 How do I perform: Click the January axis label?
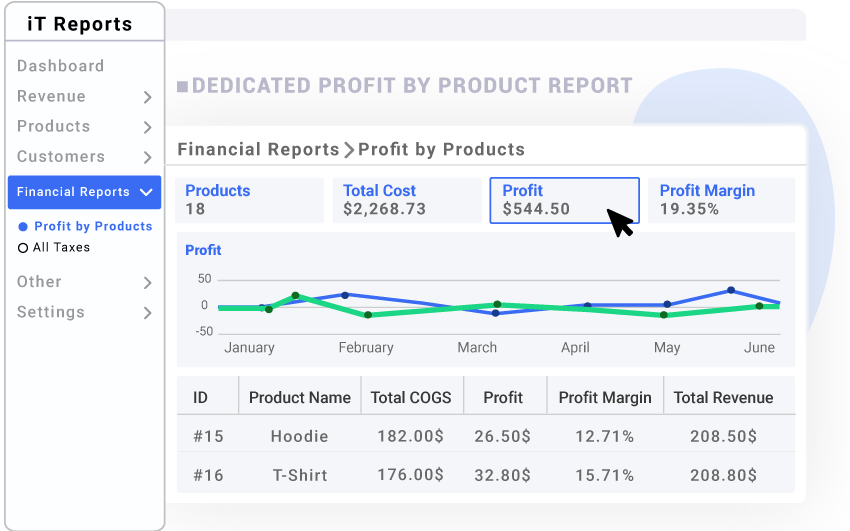click(249, 347)
